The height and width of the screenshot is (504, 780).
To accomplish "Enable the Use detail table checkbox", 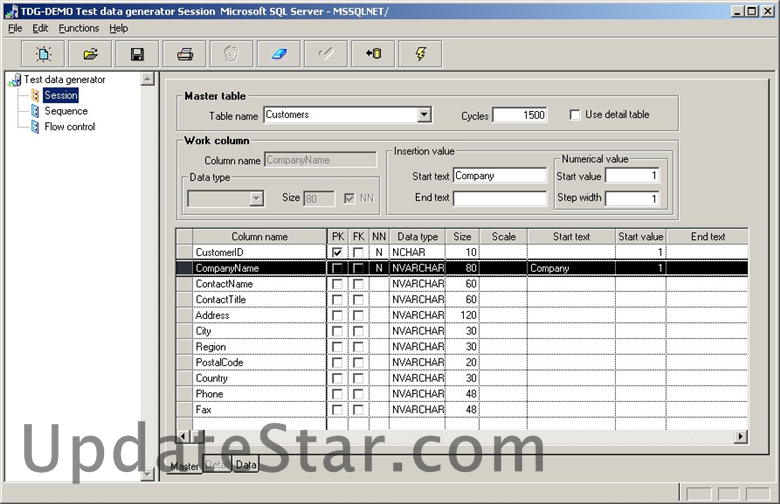I will click(575, 115).
